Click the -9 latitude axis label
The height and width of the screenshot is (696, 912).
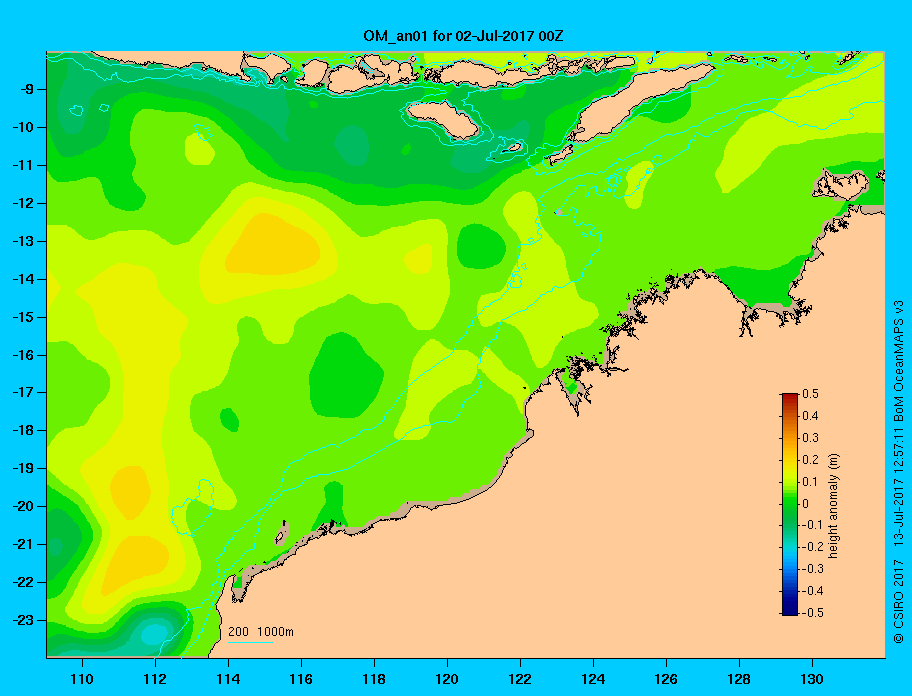click(x=26, y=89)
